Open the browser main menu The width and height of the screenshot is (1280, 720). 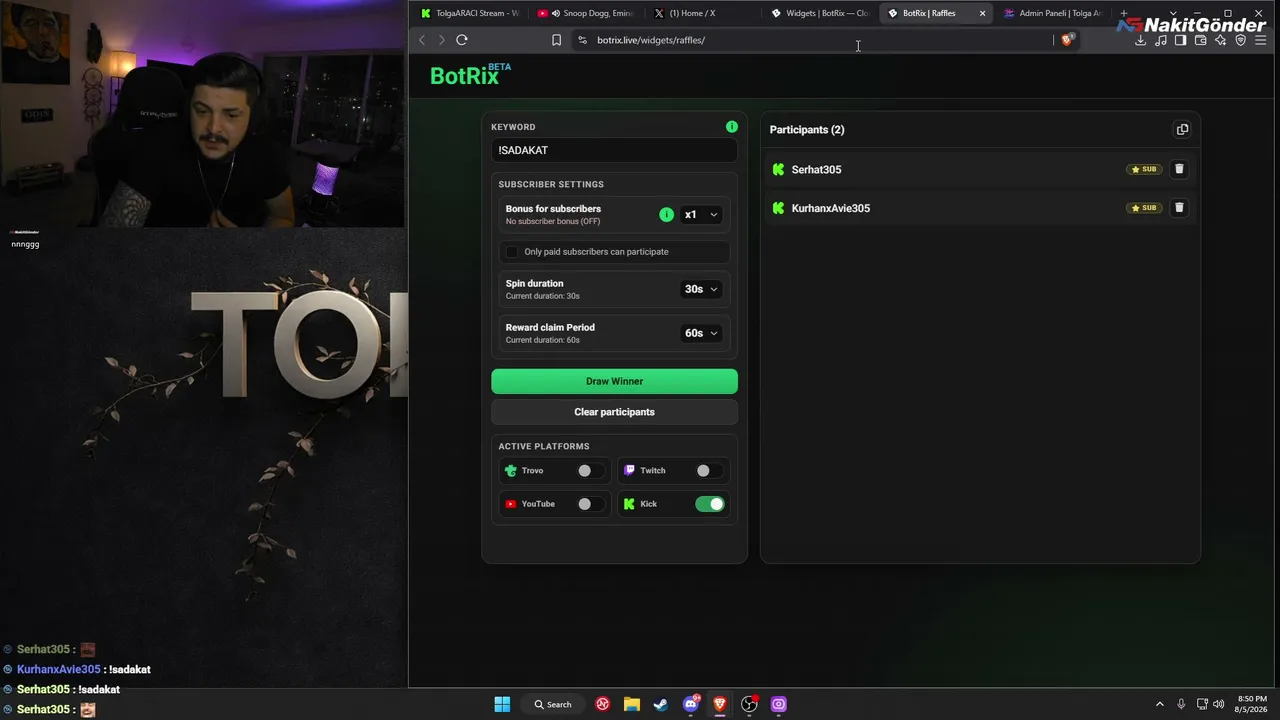tap(1261, 40)
